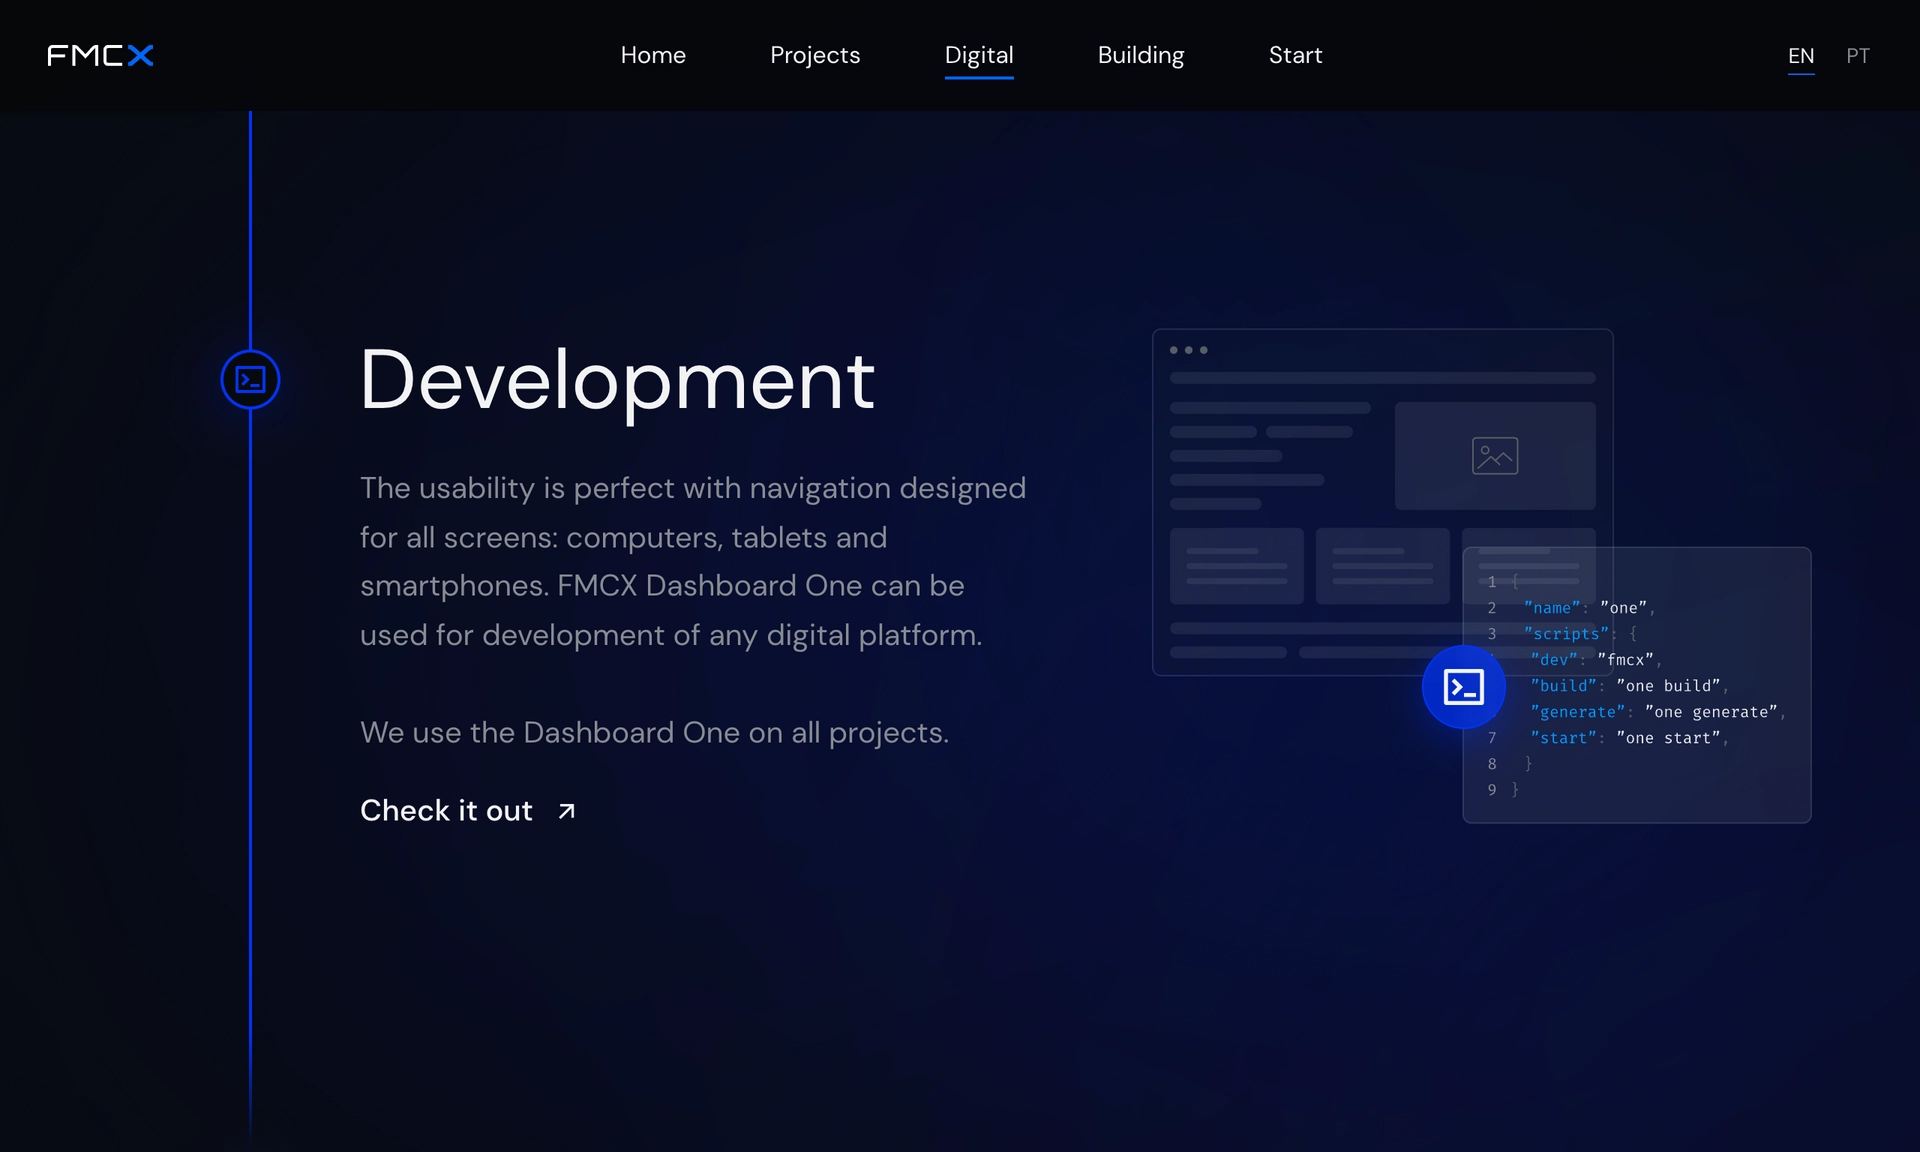Click the arrow icon beside Check it out
The width and height of the screenshot is (1920, 1152).
(567, 811)
